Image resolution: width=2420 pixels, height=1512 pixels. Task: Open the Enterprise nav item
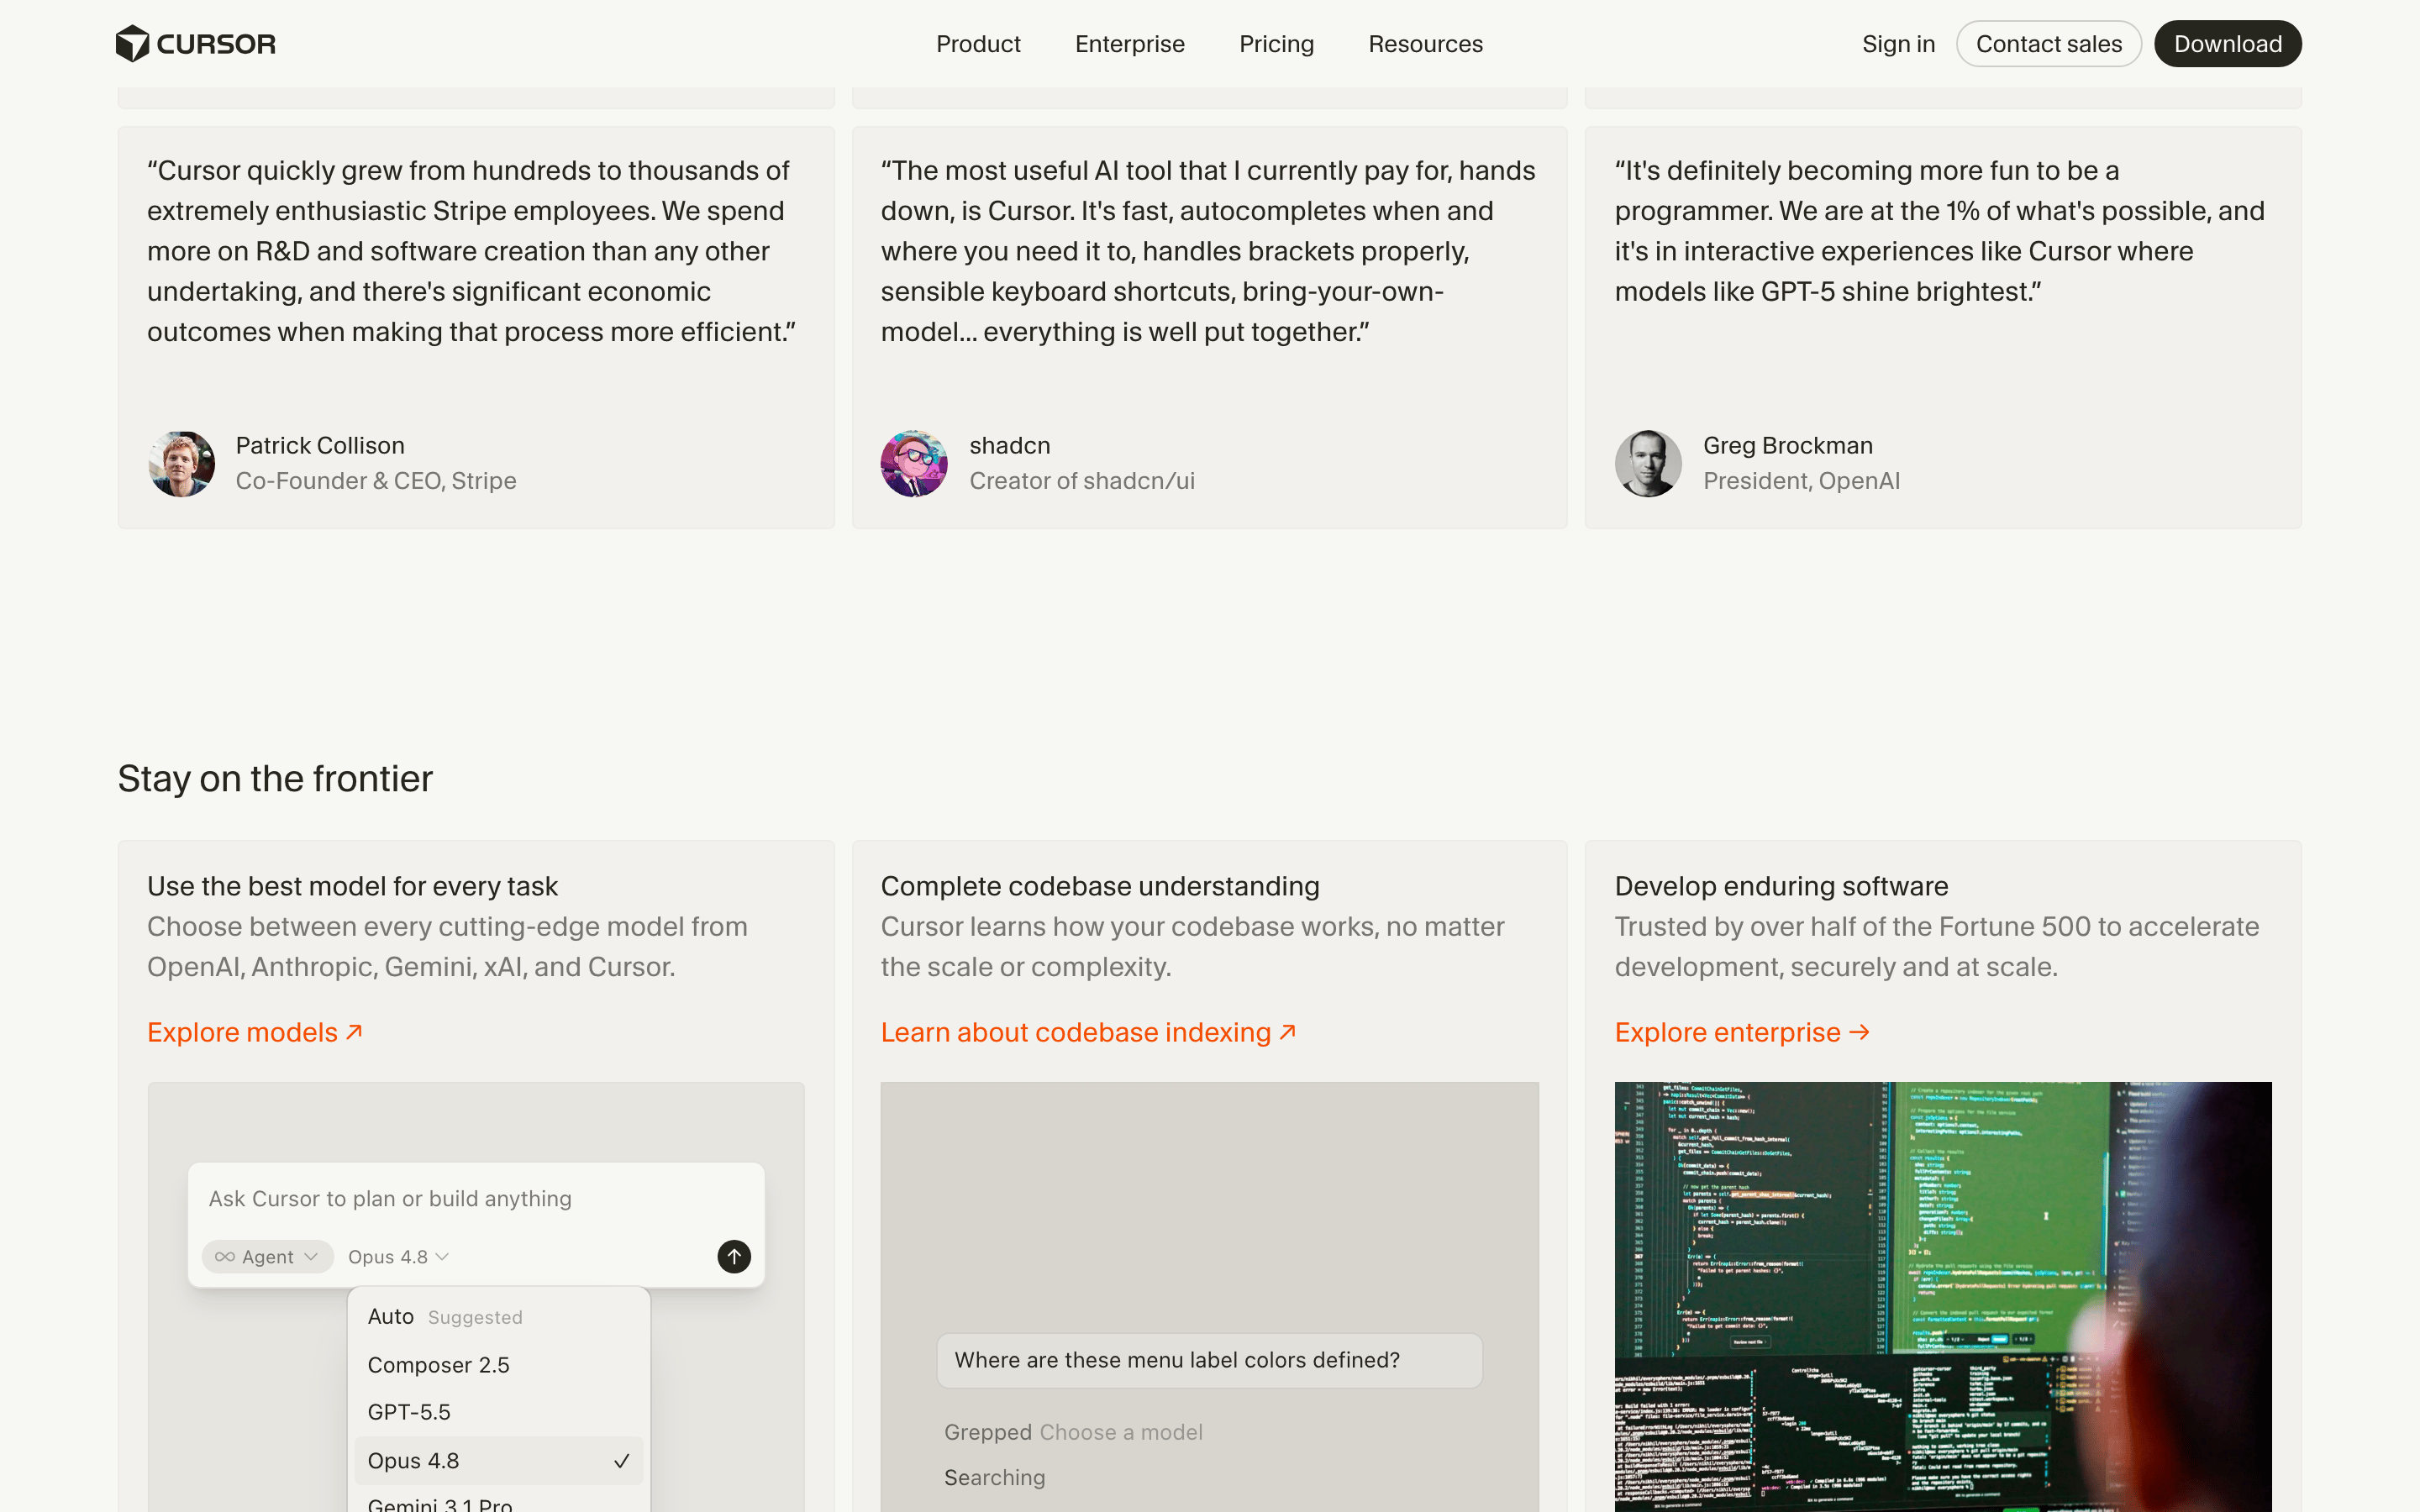click(1130, 44)
